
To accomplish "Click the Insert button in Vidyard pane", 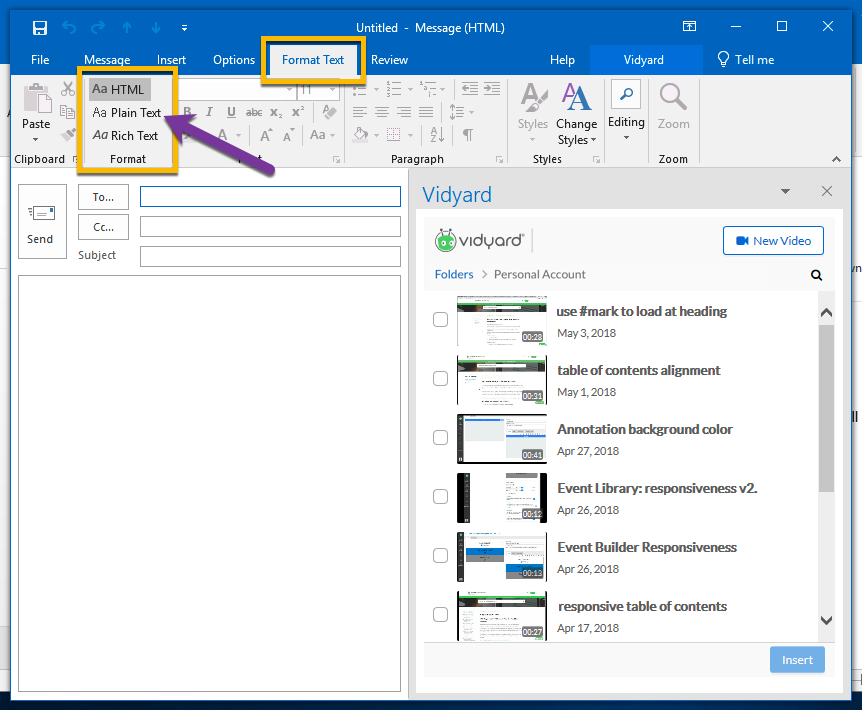I will pos(797,659).
